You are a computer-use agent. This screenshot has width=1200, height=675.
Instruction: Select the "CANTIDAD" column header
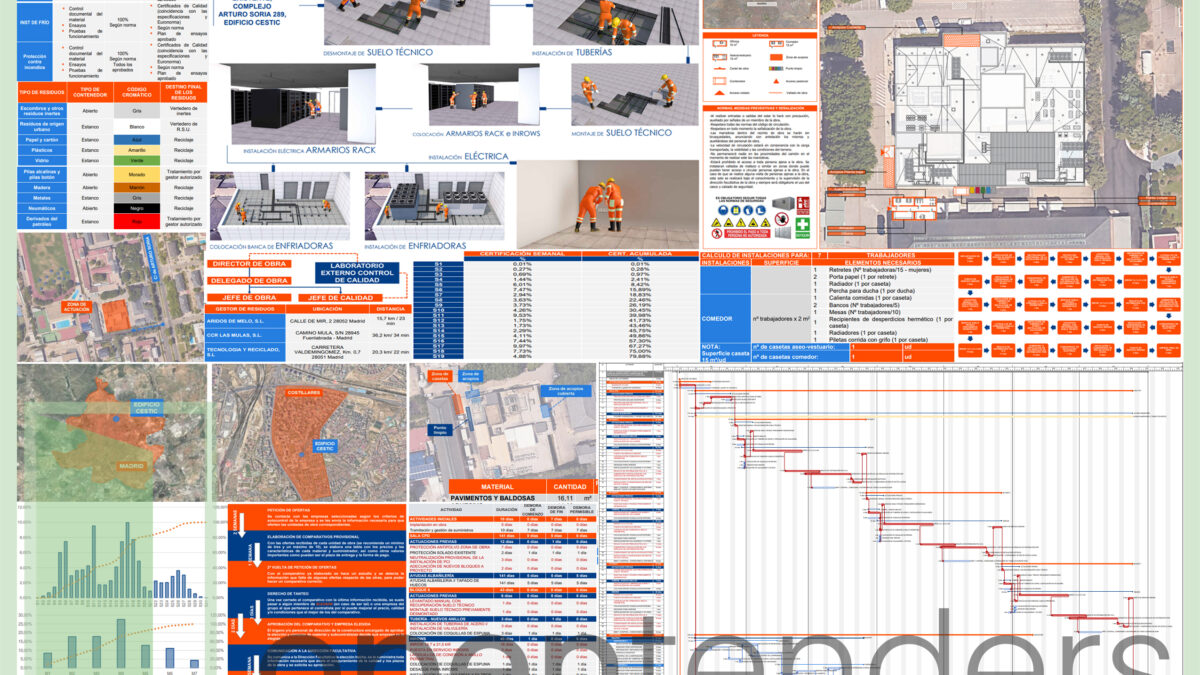tap(570, 486)
